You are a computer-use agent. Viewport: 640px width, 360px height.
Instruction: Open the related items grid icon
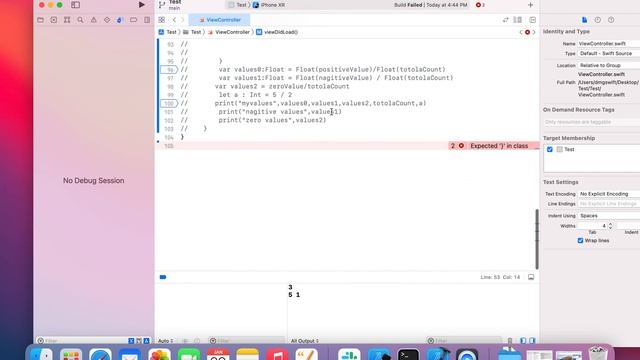pyautogui.click(x=162, y=20)
